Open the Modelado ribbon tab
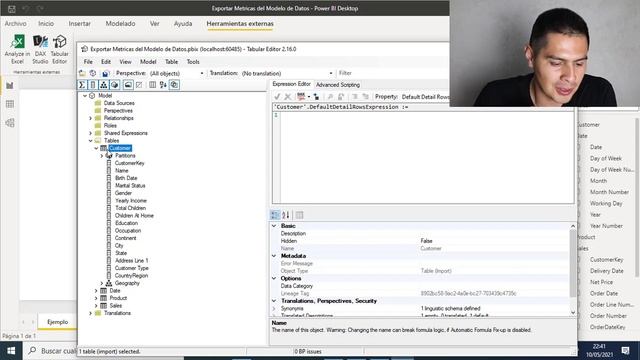Viewport: 640px width, 360px height. pos(120,24)
